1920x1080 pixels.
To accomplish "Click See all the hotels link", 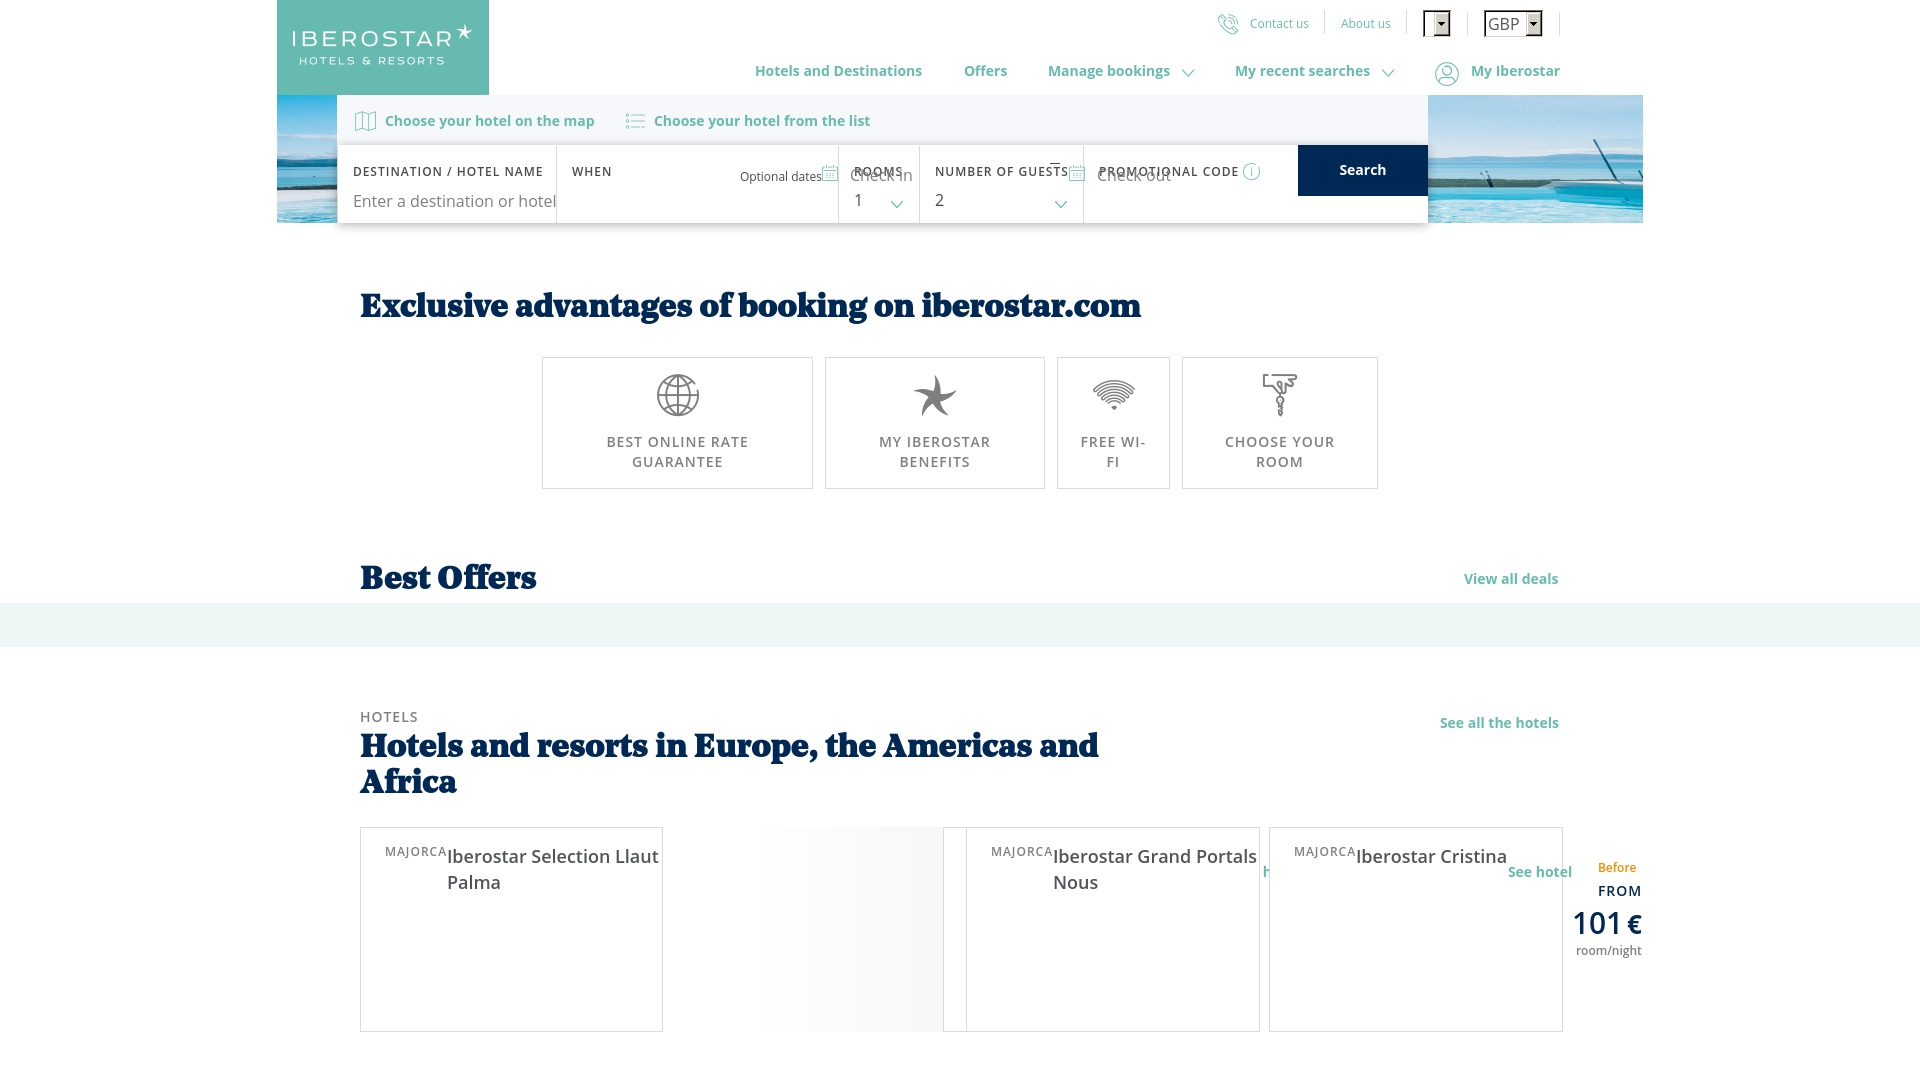I will tap(1499, 723).
